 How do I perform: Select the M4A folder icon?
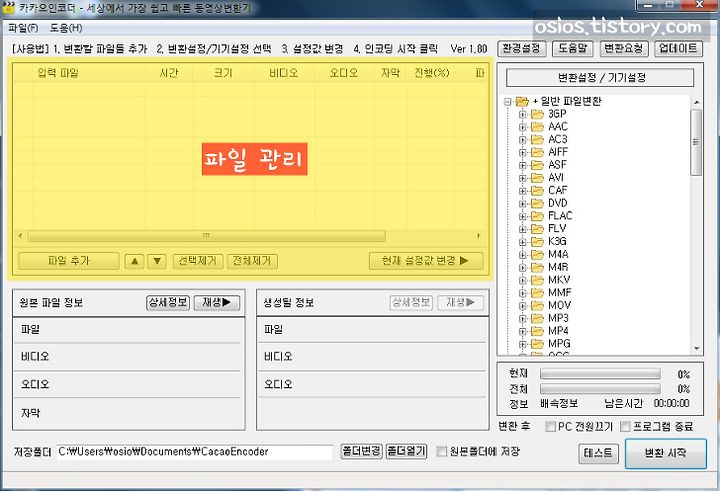(x=537, y=254)
